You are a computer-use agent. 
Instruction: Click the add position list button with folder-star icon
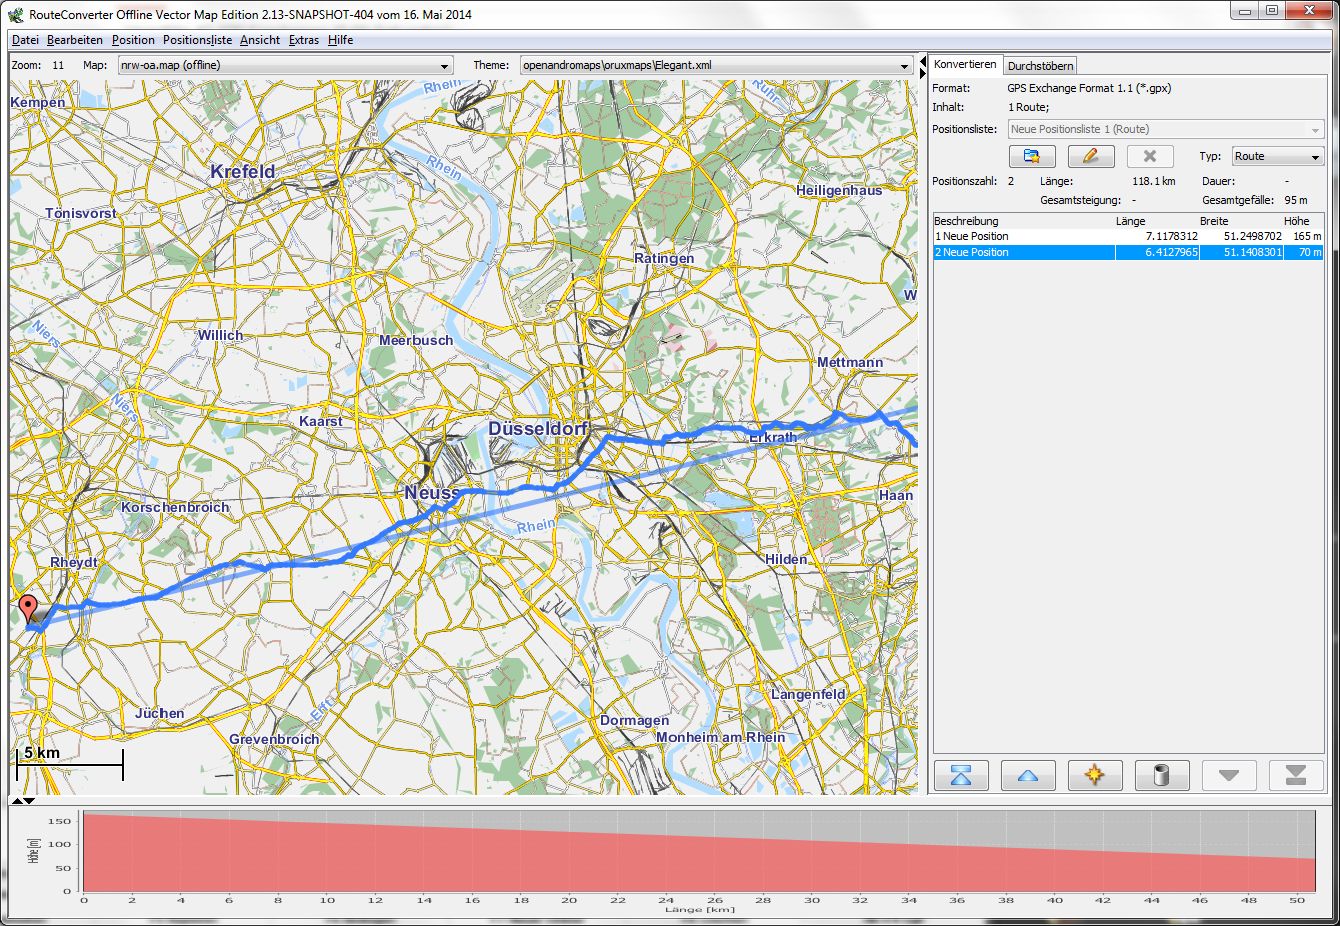[1032, 157]
